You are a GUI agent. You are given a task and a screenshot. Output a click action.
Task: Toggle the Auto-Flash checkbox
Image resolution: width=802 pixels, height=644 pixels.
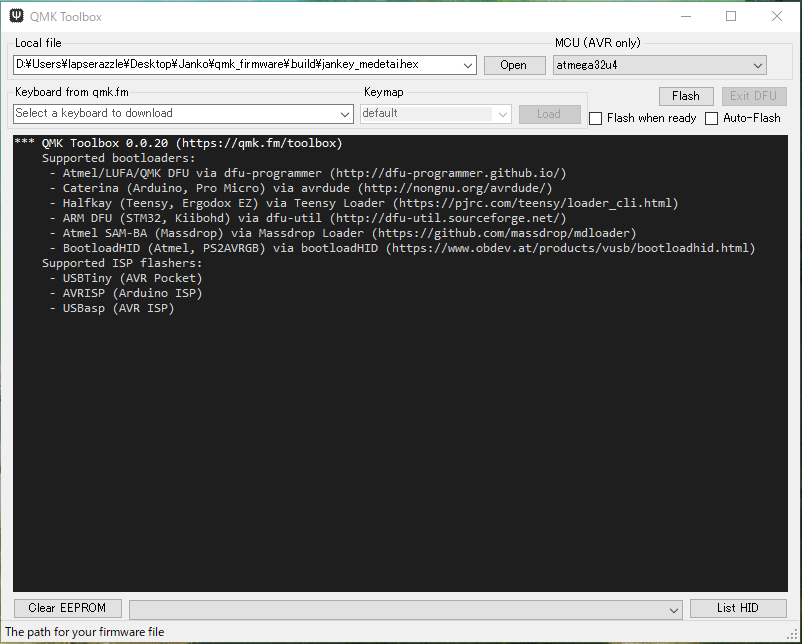(x=712, y=118)
